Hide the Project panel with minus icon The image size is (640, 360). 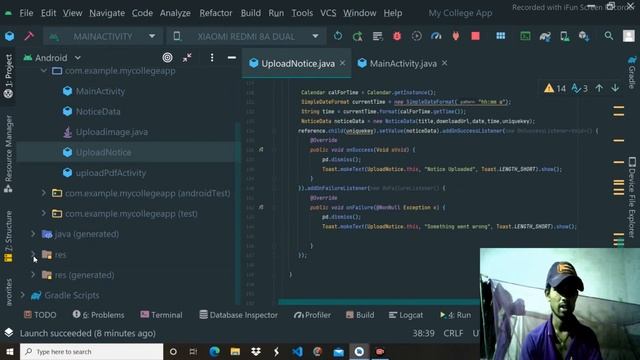click(x=232, y=58)
